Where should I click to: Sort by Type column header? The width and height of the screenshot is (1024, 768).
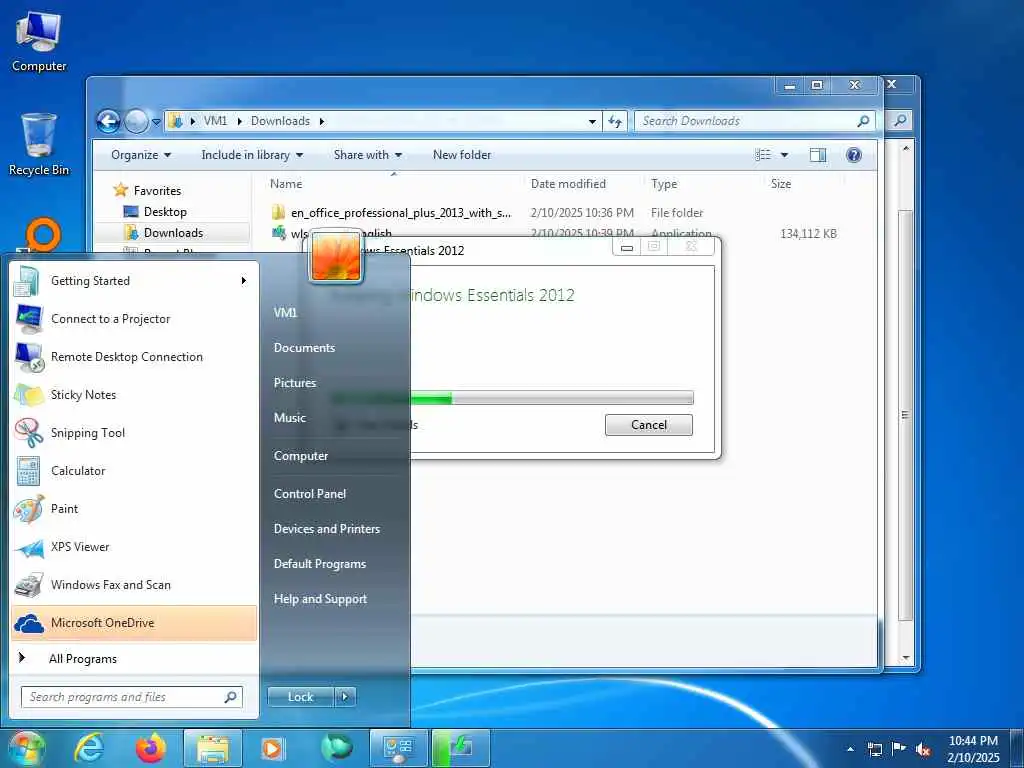pyautogui.click(x=664, y=184)
